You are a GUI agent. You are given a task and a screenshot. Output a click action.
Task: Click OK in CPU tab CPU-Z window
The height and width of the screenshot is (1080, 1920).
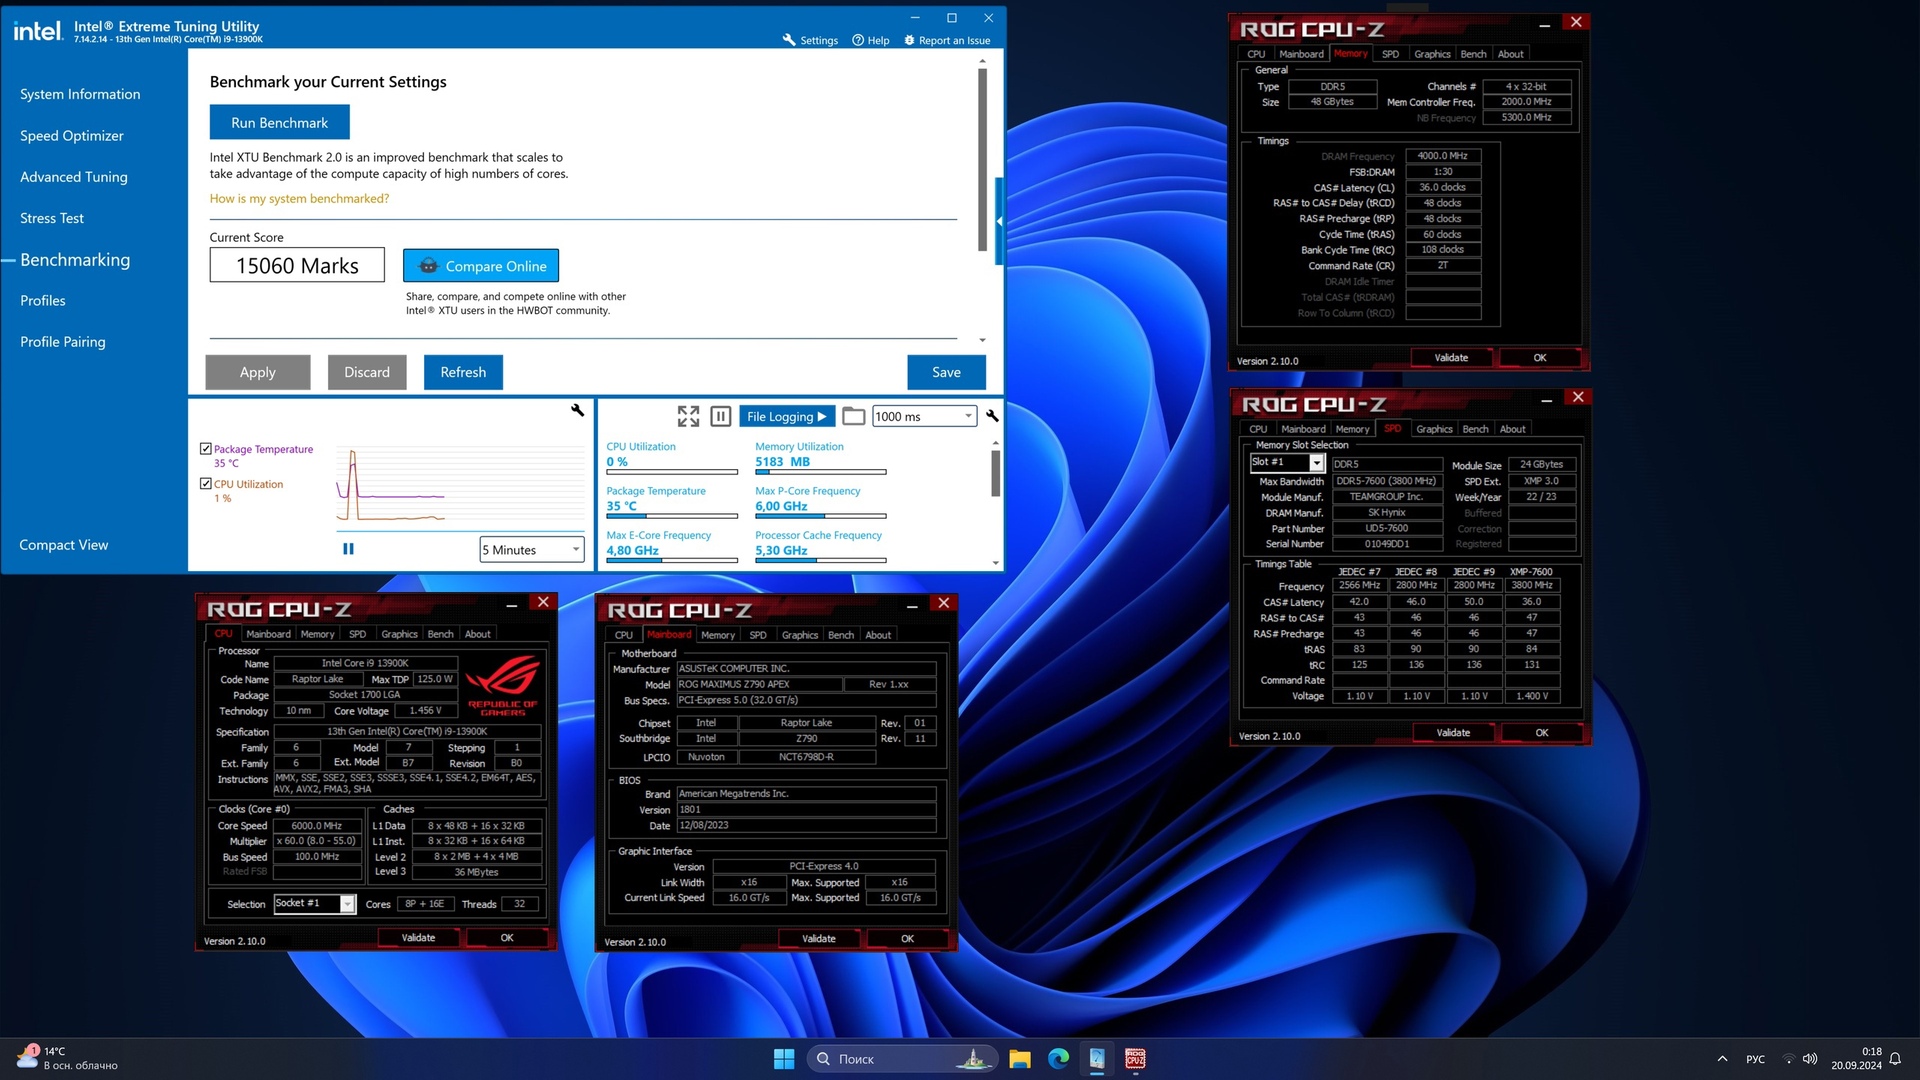[507, 938]
